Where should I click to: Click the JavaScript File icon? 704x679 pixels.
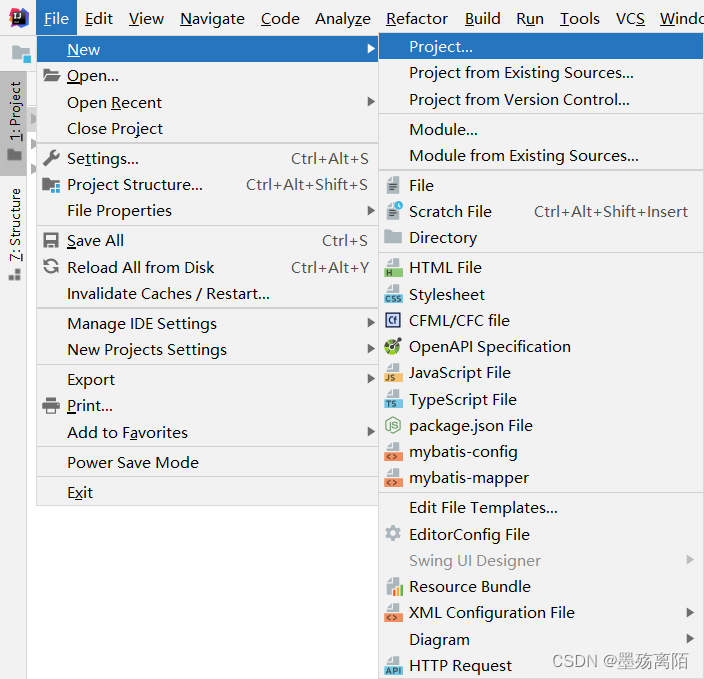(x=393, y=373)
